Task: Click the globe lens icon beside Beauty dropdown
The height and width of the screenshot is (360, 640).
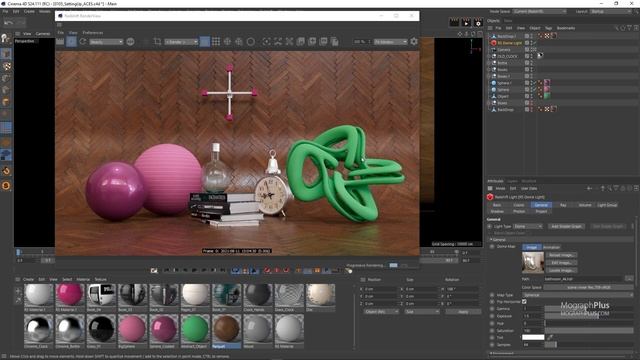Action: (x=130, y=41)
